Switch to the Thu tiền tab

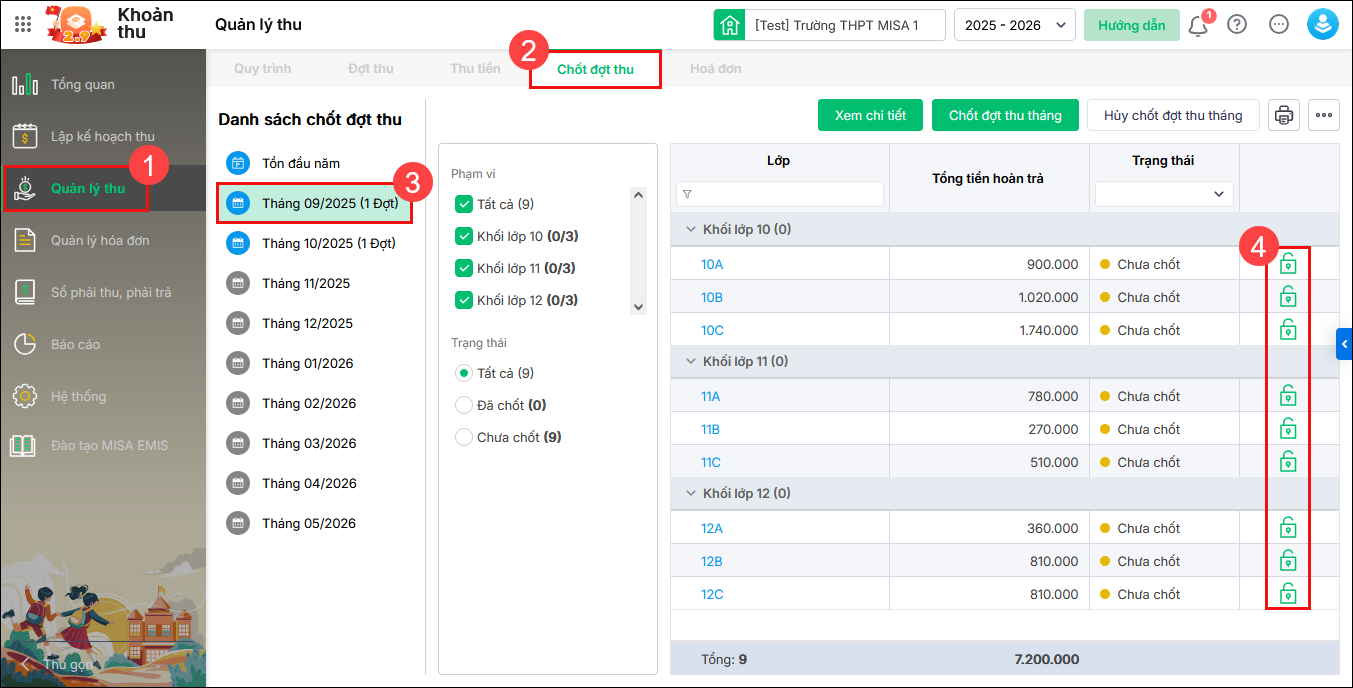[475, 69]
